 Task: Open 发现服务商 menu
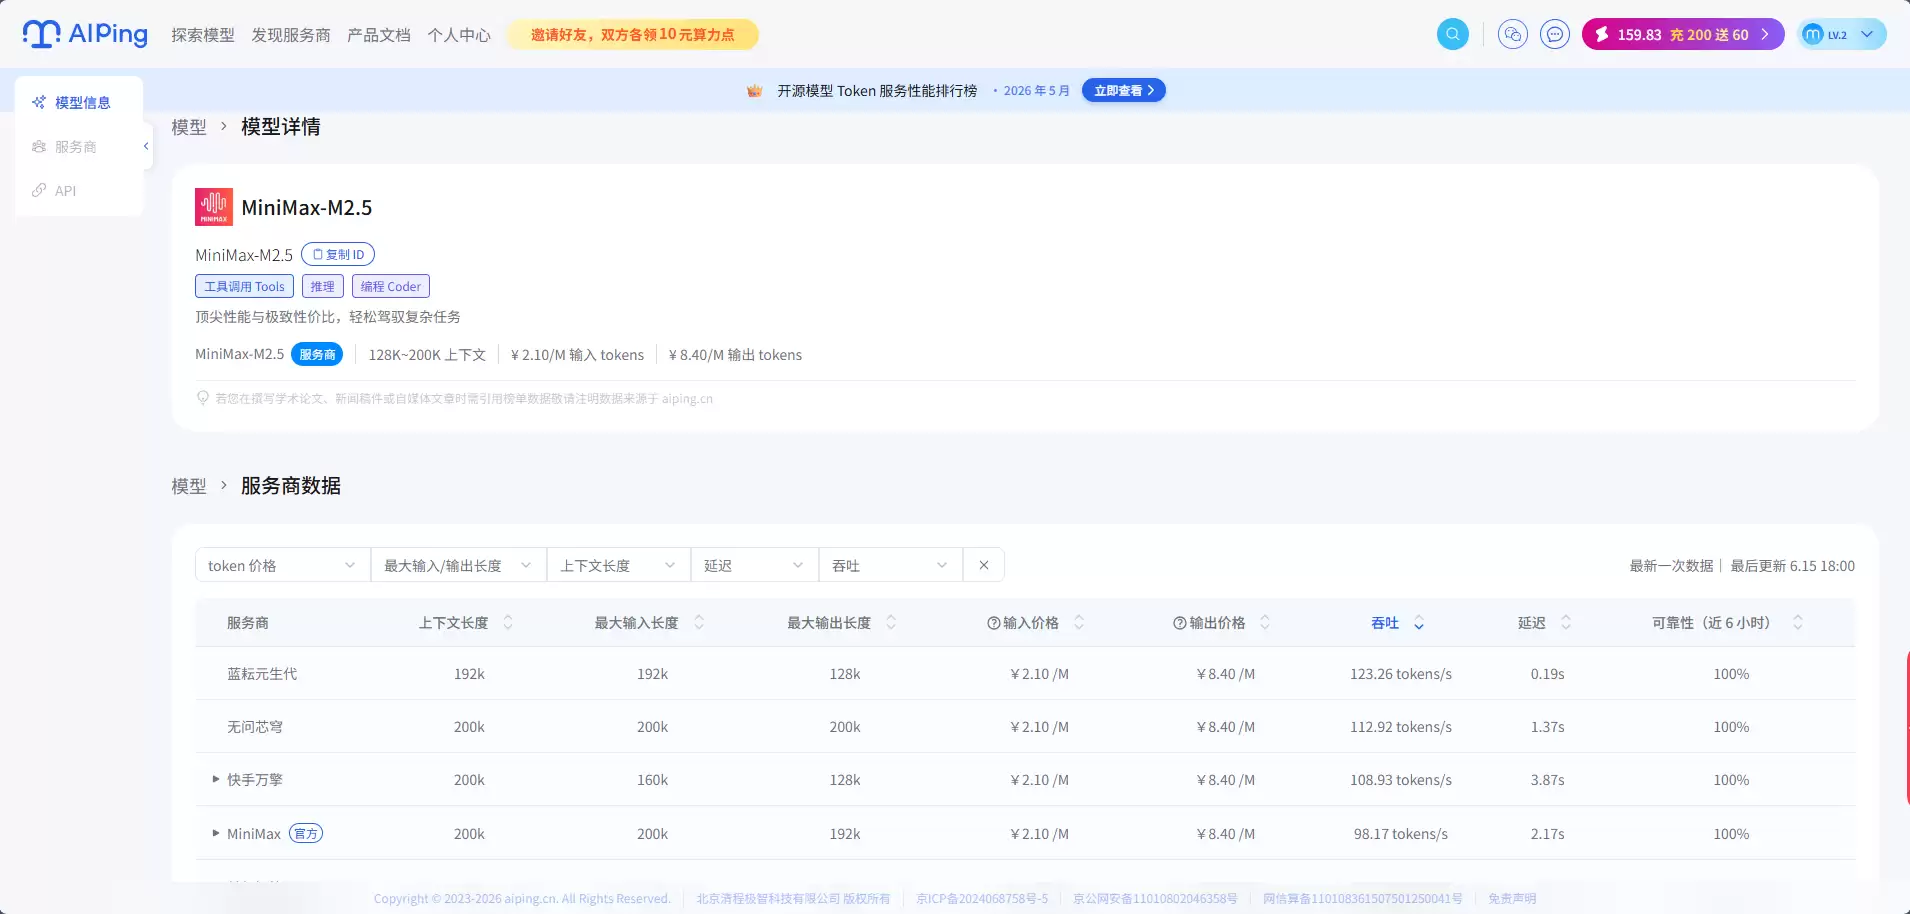[x=291, y=35]
